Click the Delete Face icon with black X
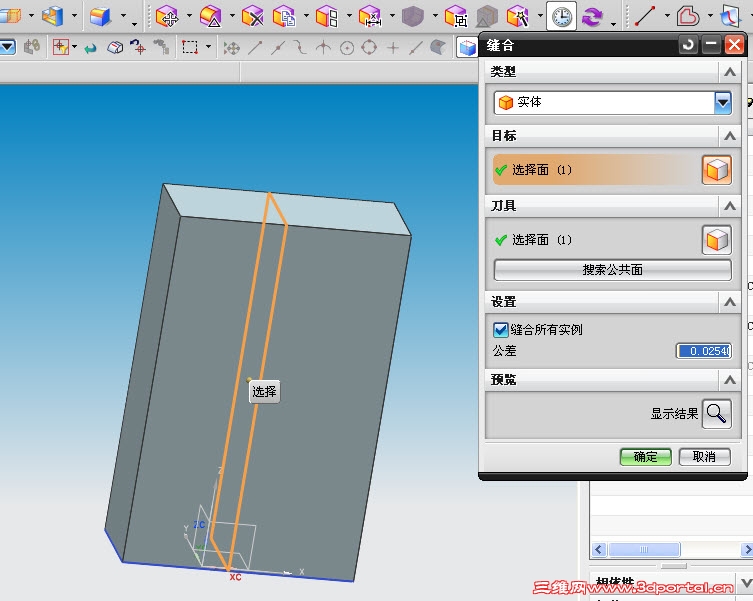The height and width of the screenshot is (601, 753). tap(253, 16)
